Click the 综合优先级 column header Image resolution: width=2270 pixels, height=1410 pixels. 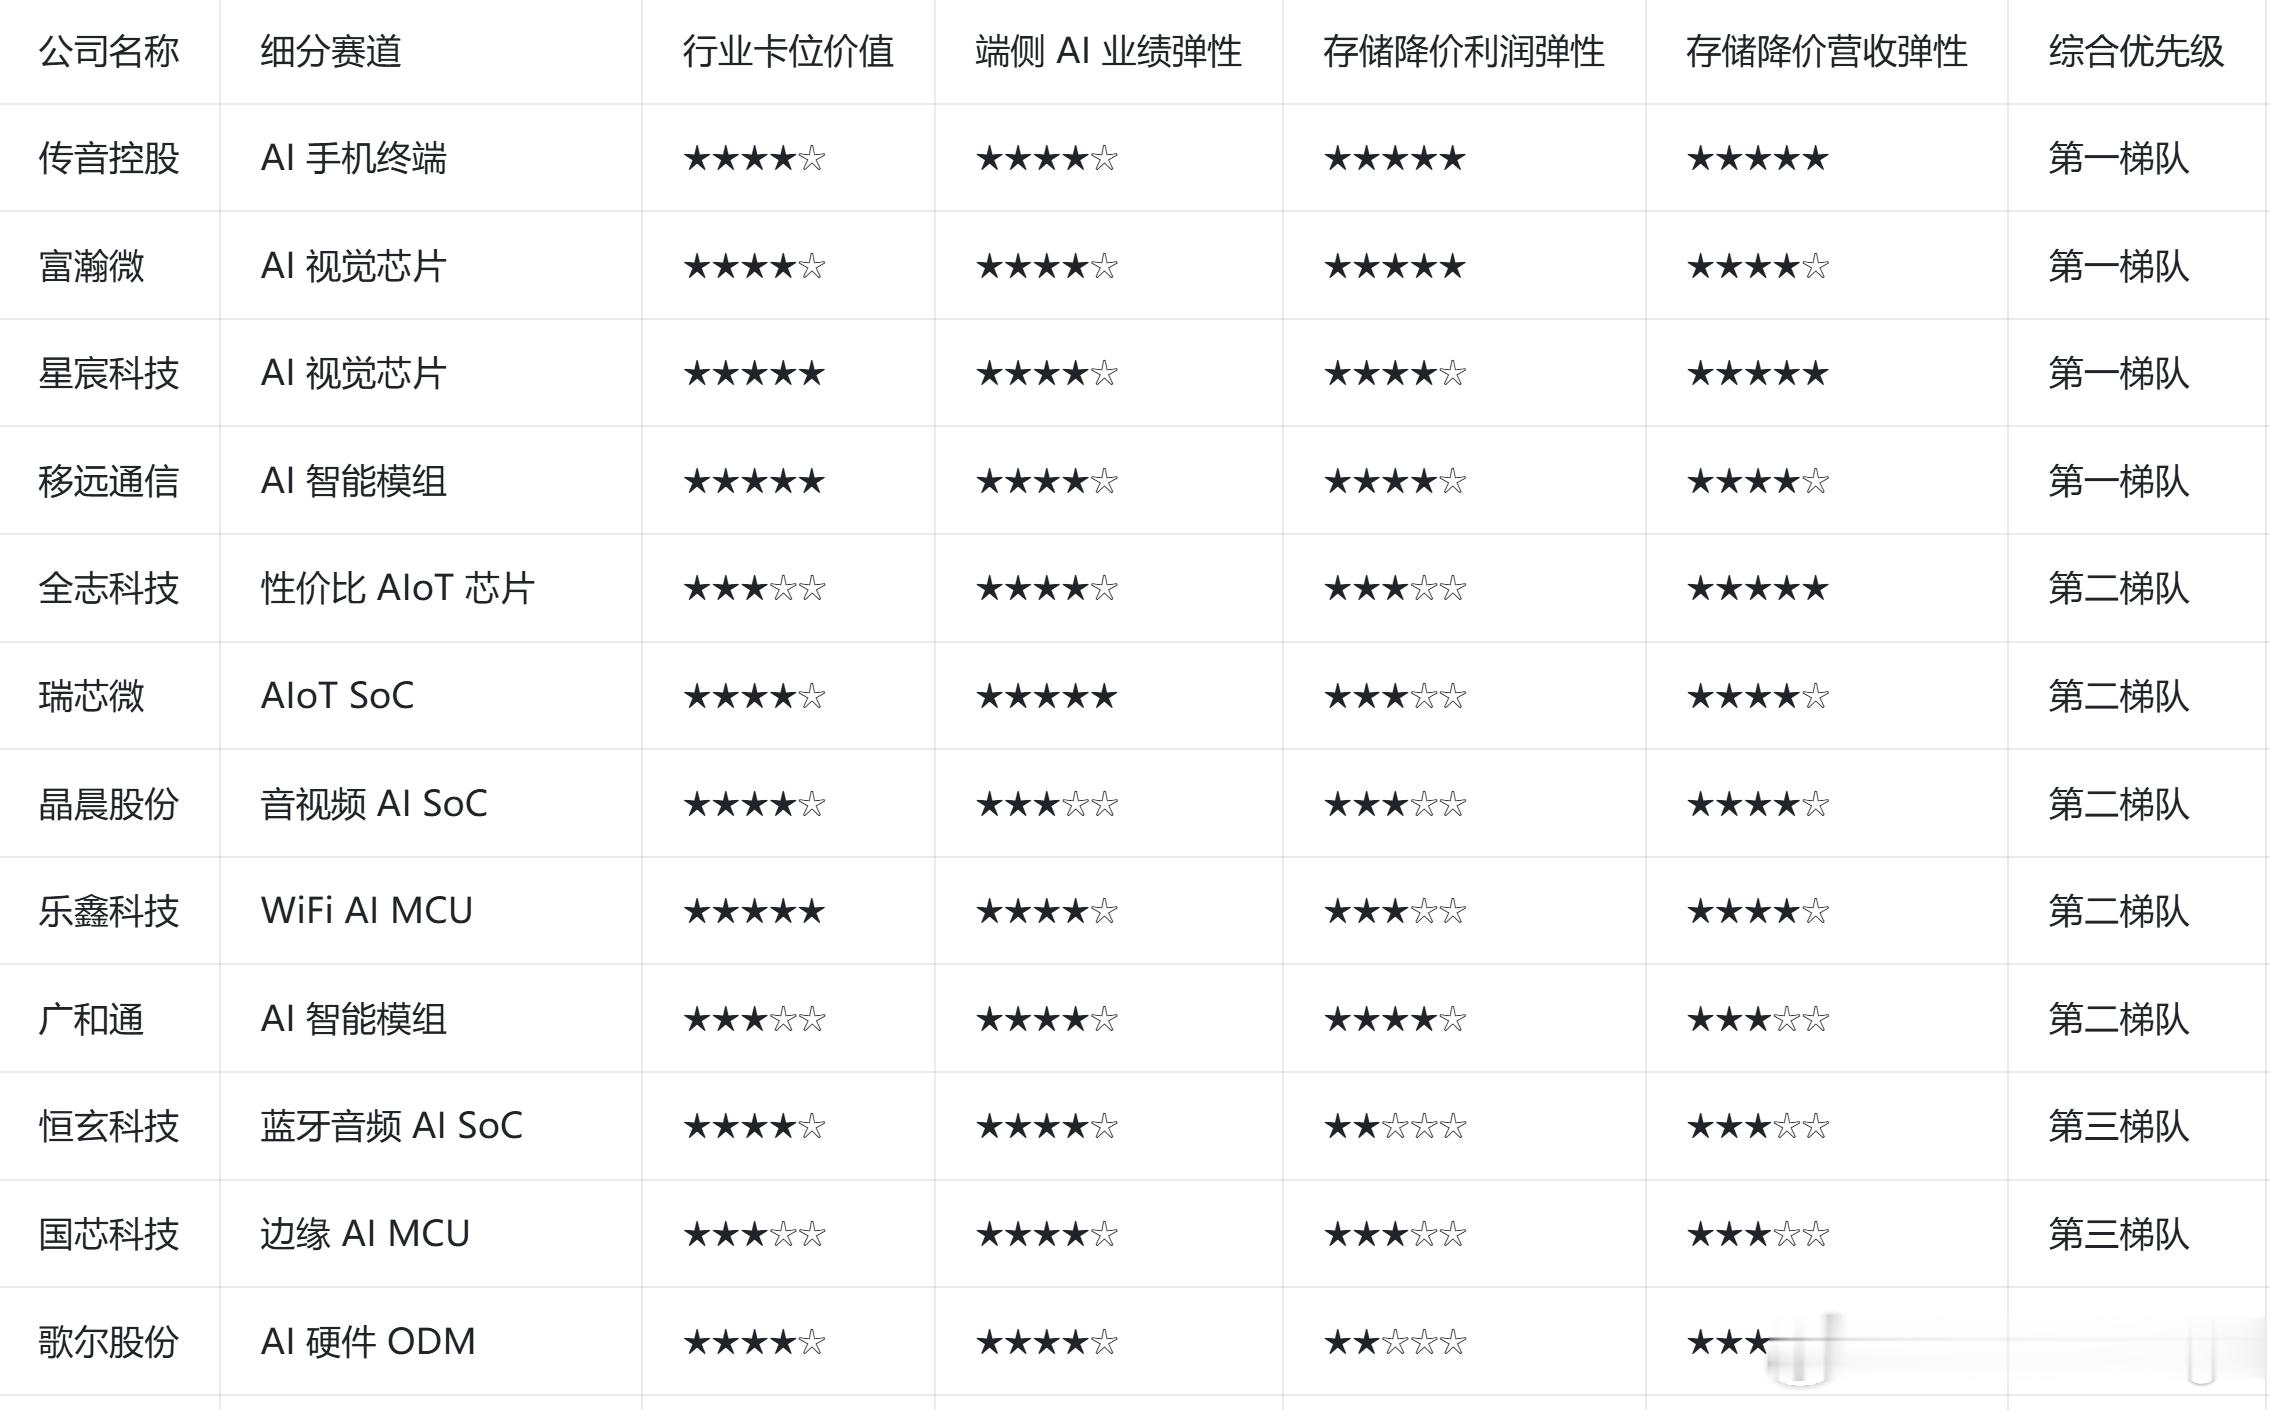point(2137,51)
